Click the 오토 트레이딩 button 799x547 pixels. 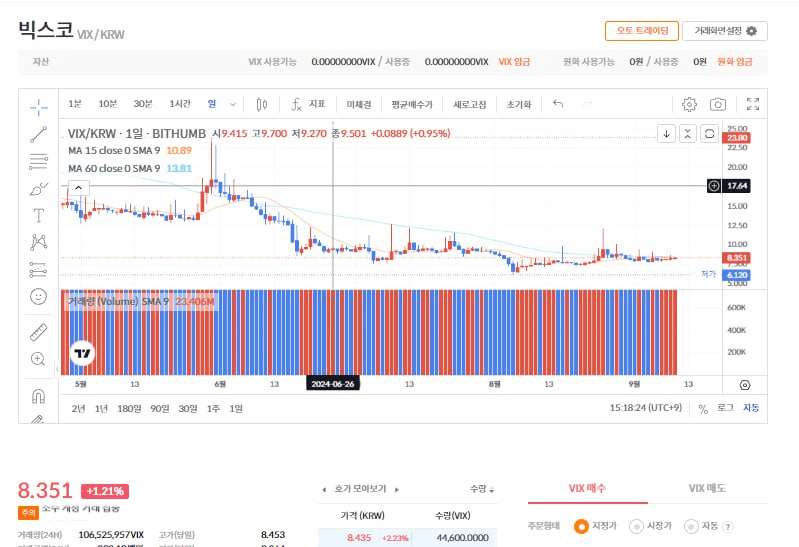[642, 31]
